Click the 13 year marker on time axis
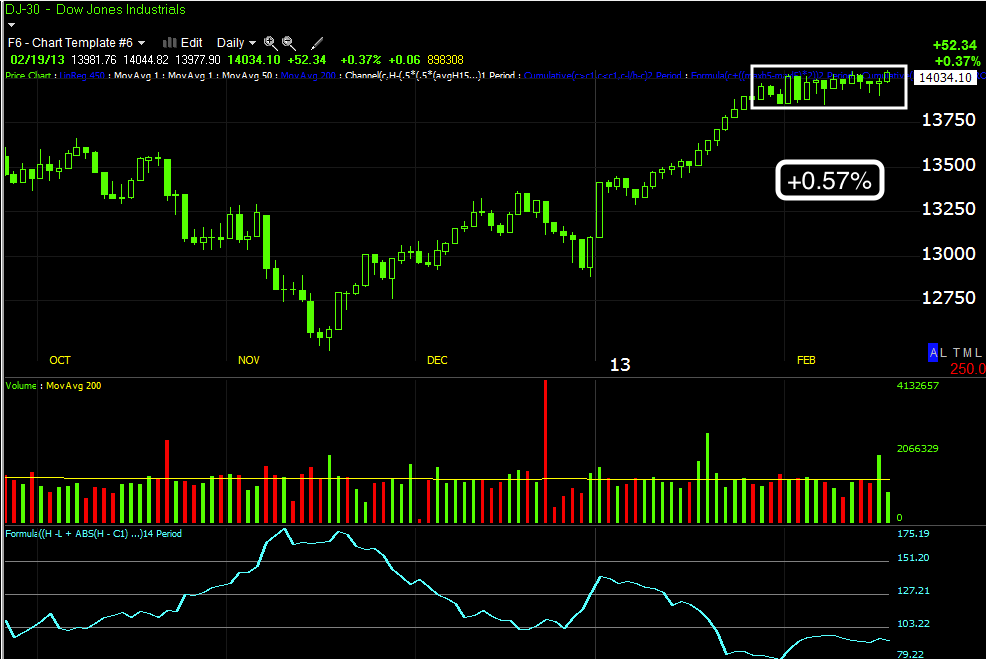This screenshot has height=659, width=986. (x=620, y=365)
